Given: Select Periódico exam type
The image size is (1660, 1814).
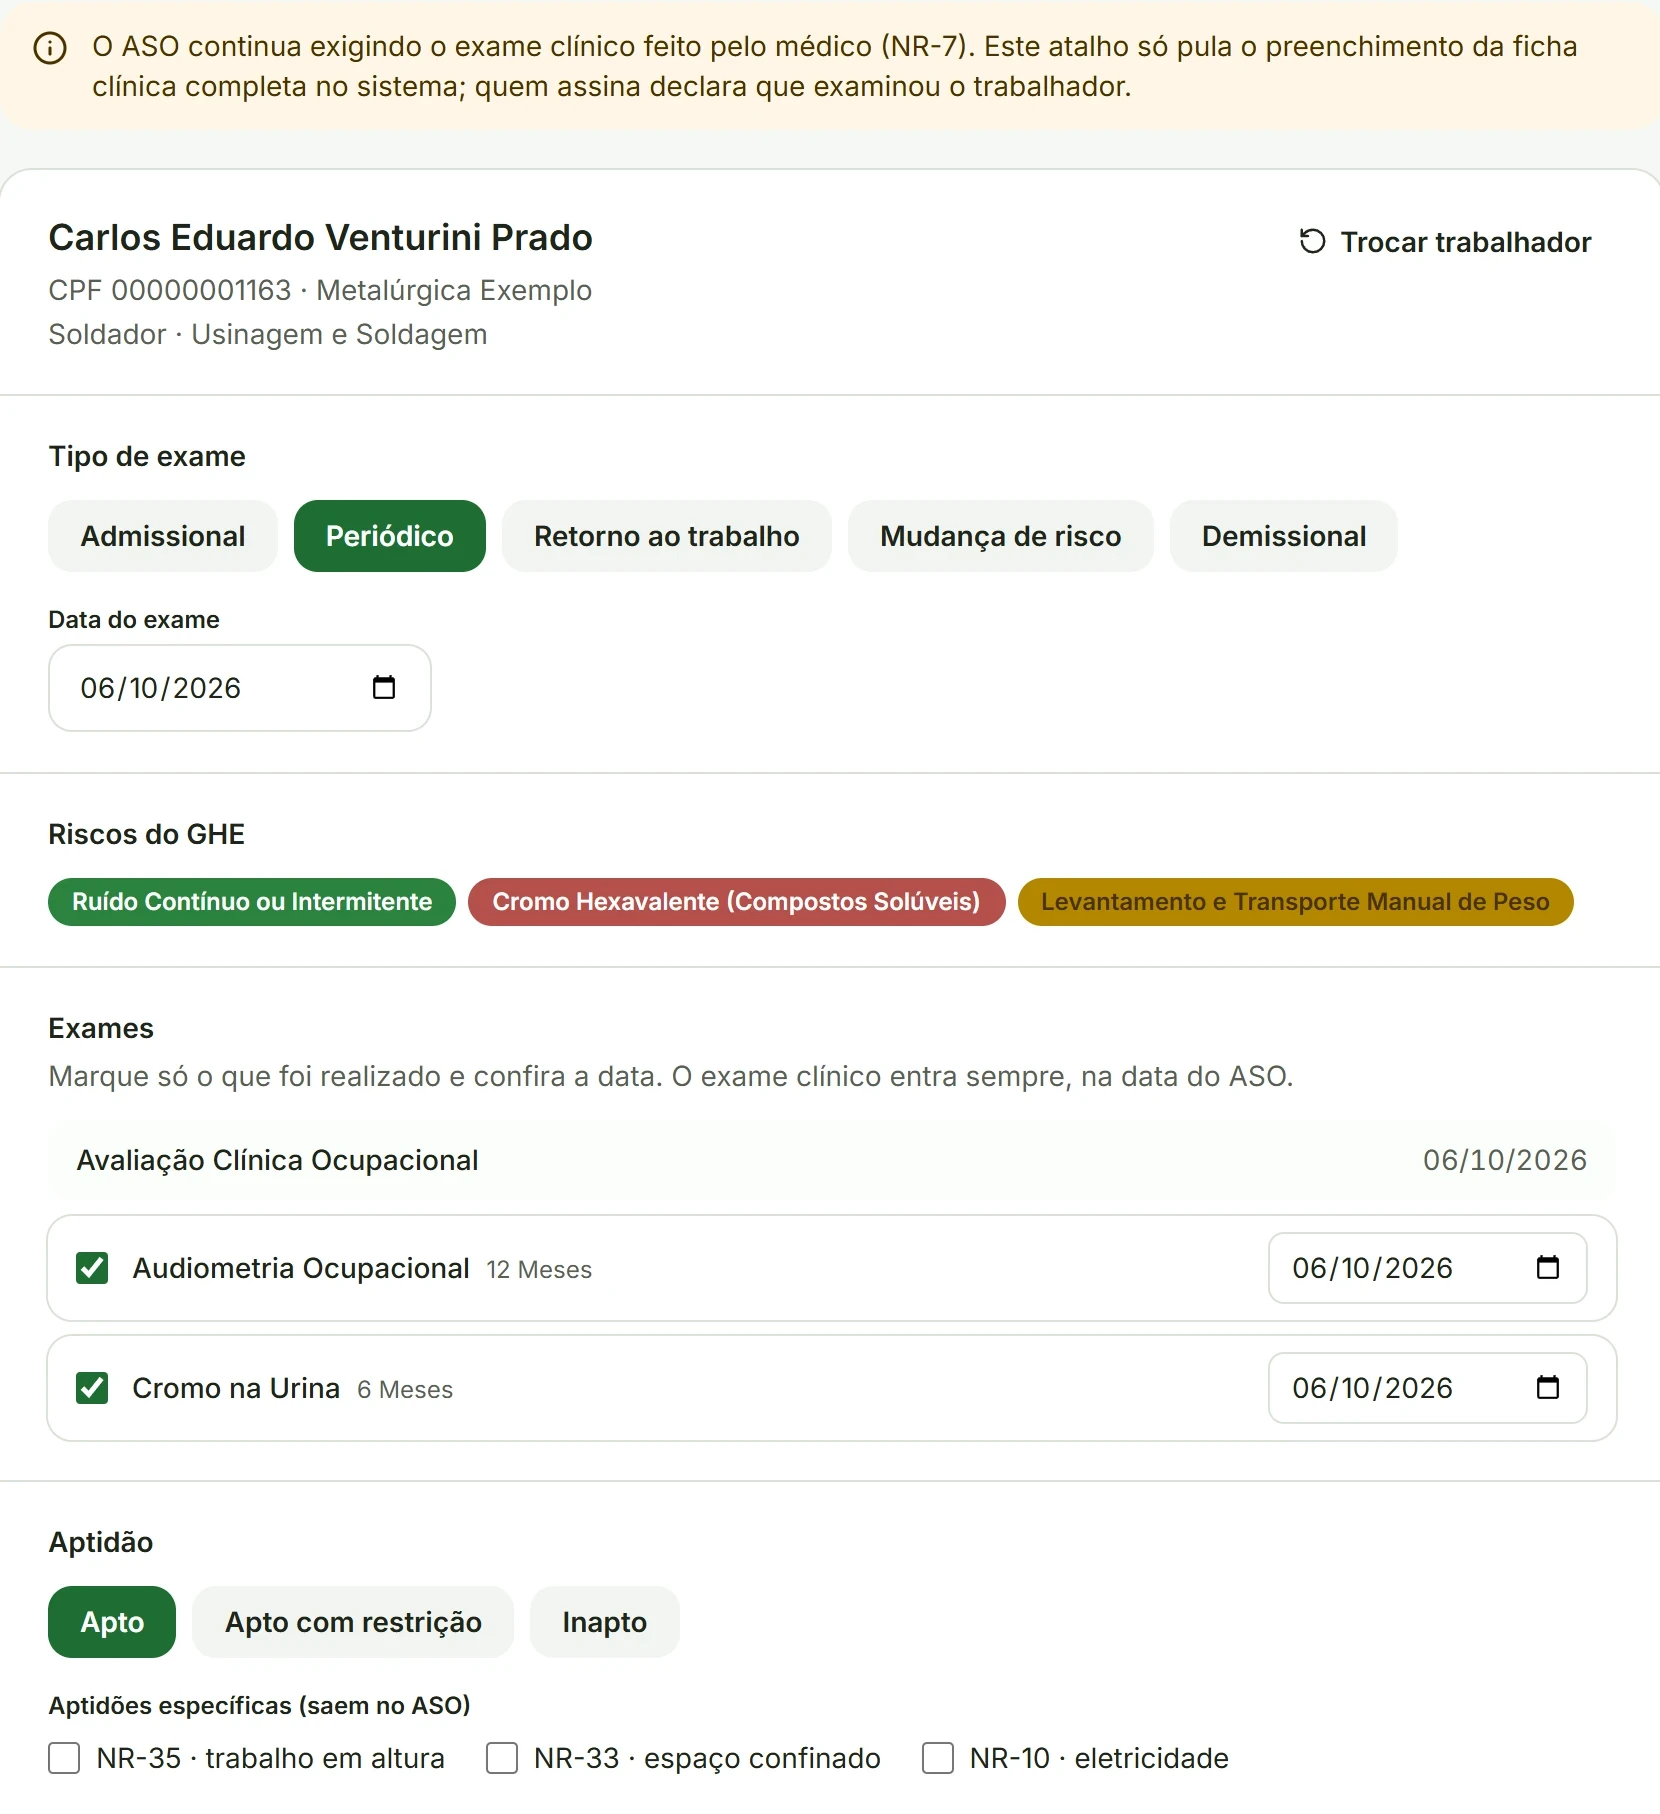Looking at the screenshot, I should coord(390,536).
